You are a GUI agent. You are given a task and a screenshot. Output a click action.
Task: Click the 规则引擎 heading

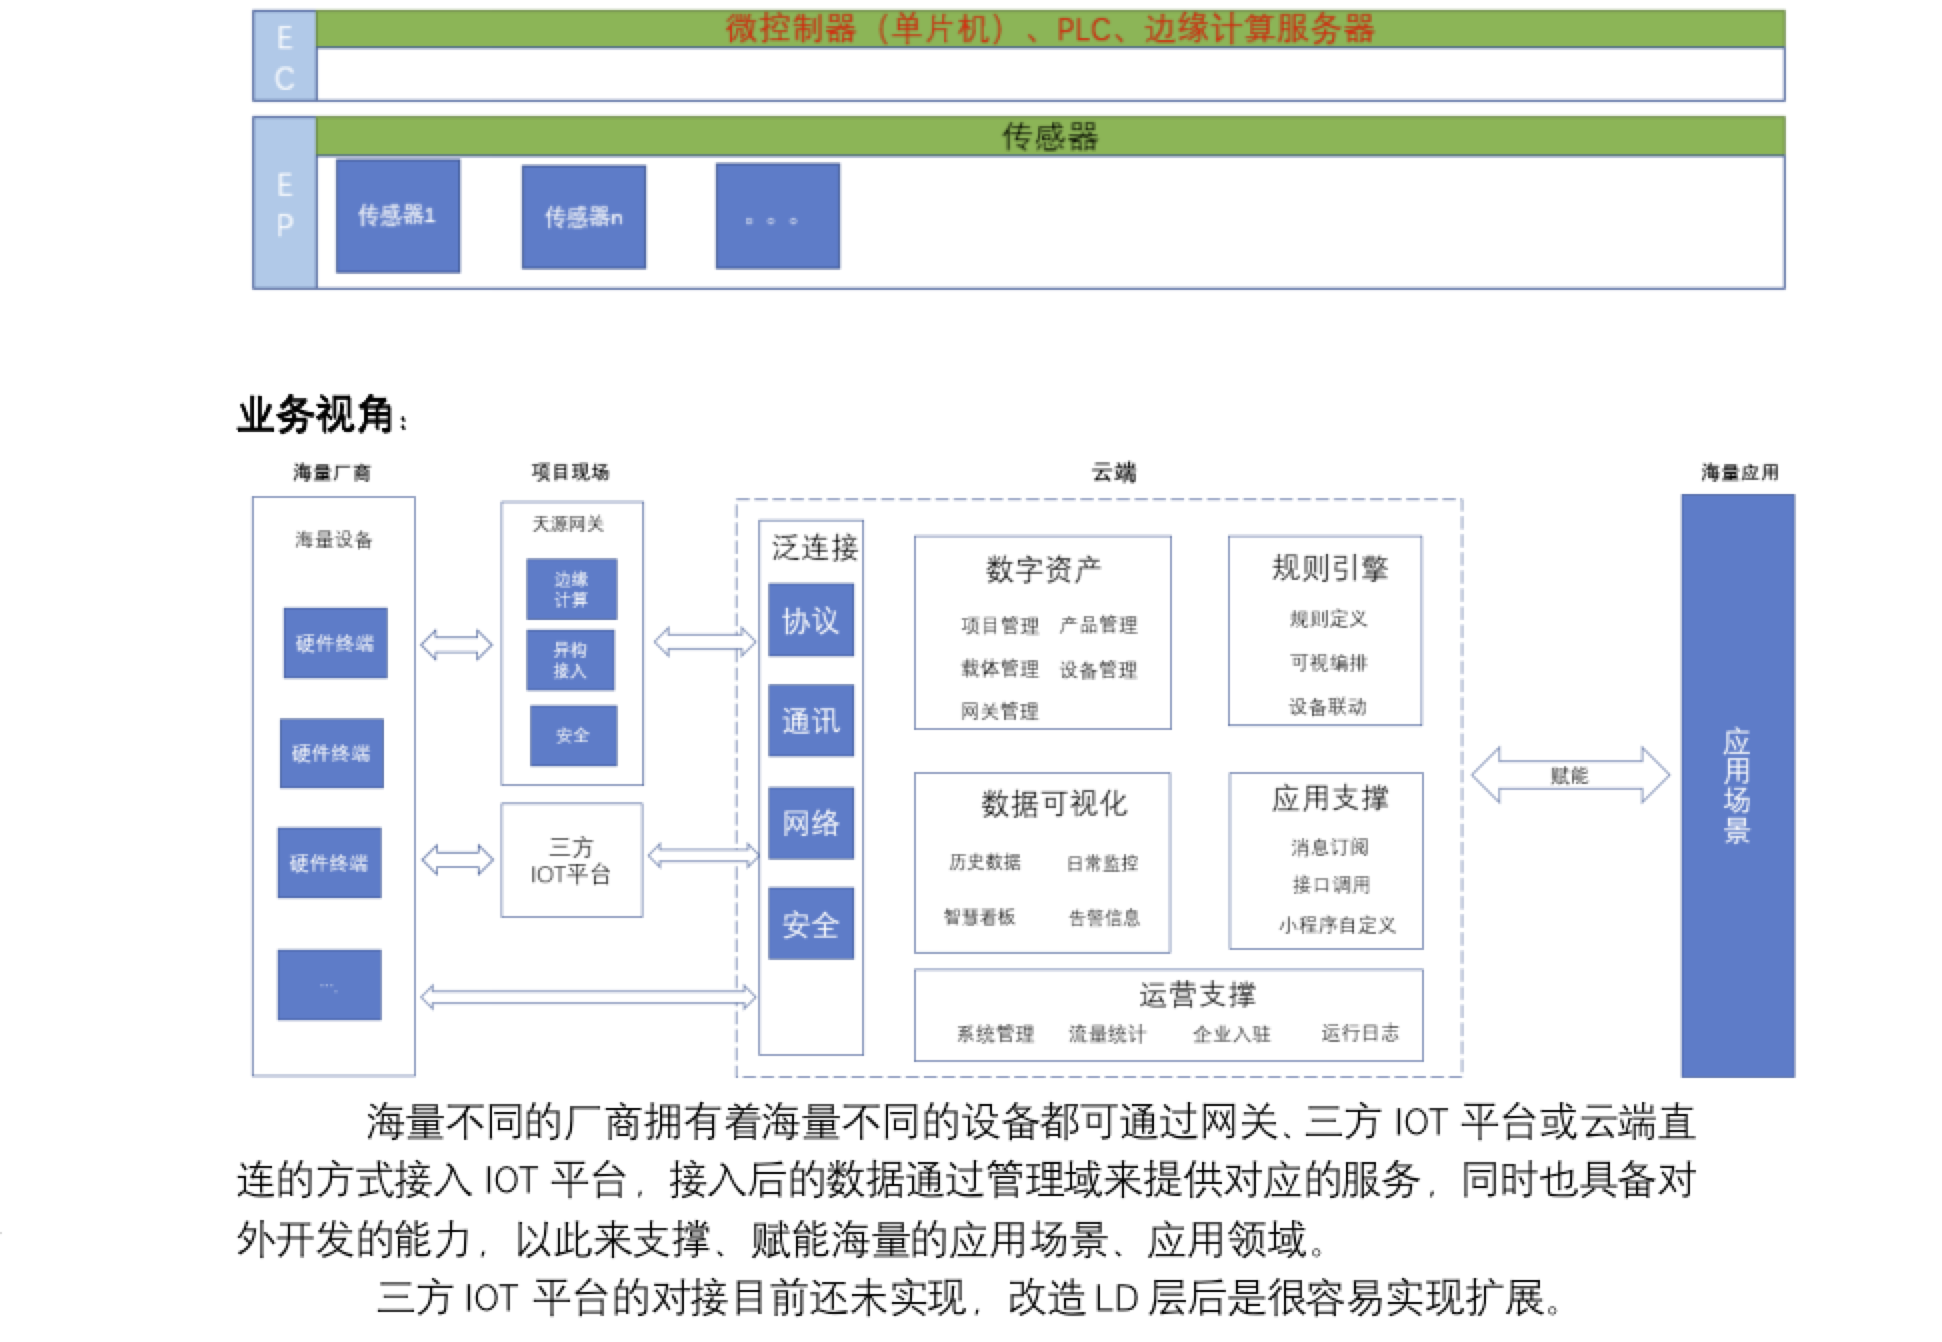point(1330,568)
